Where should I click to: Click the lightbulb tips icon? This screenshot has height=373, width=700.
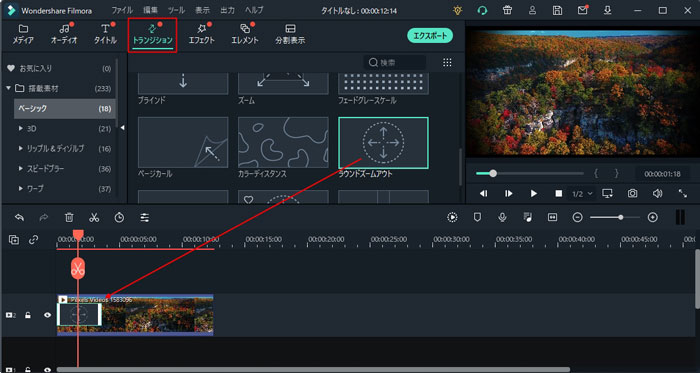point(457,10)
